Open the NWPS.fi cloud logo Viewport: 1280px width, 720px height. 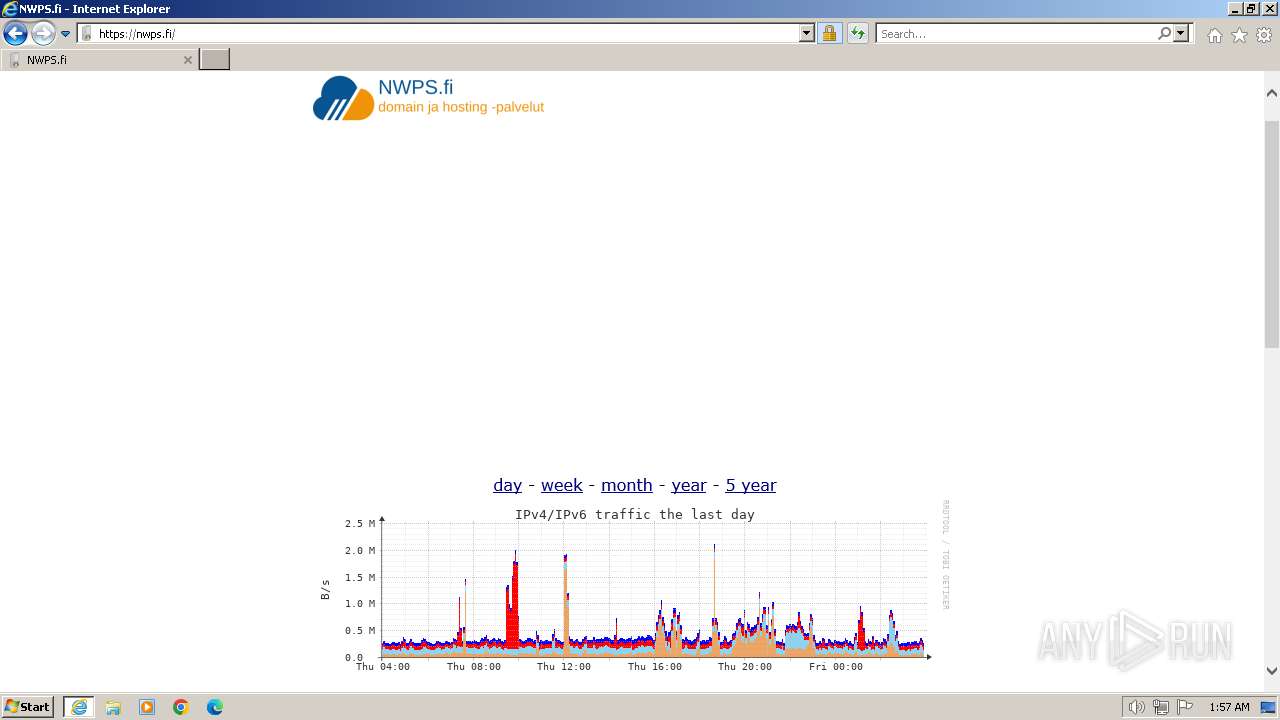(343, 98)
